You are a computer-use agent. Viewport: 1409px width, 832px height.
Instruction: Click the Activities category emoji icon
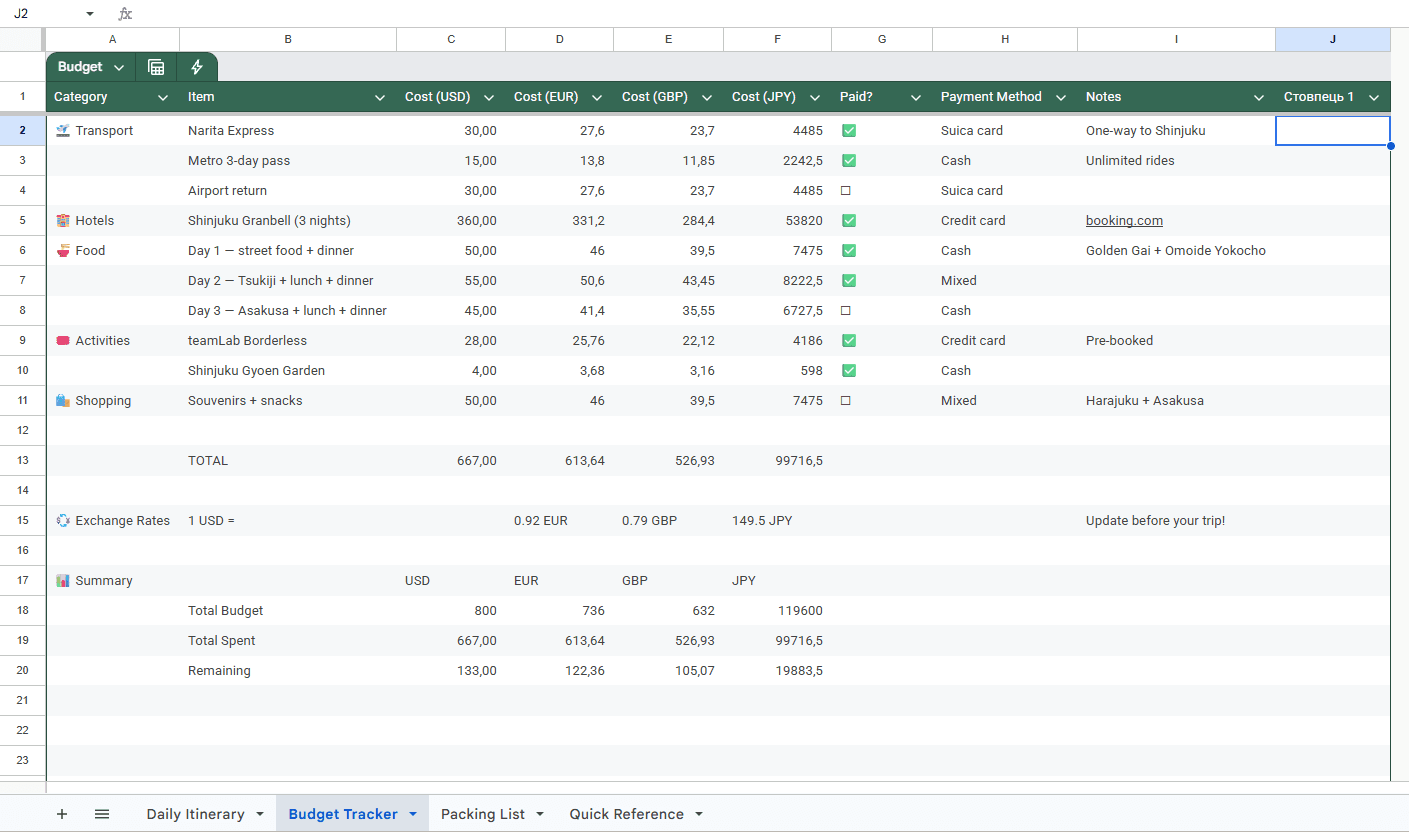(x=63, y=341)
